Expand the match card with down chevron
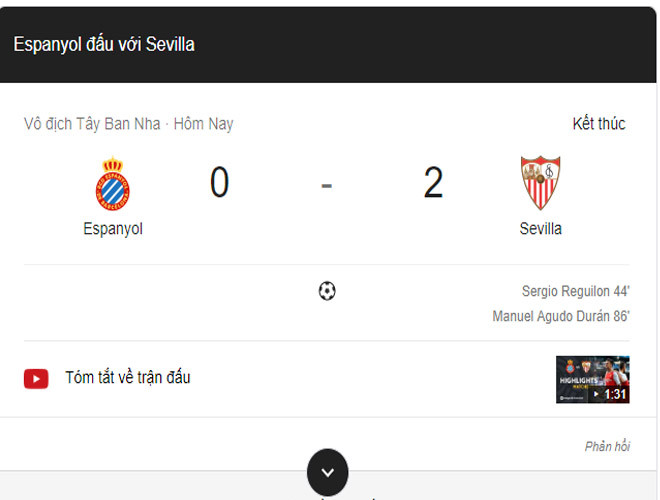This screenshot has width=660, height=500. tap(328, 471)
